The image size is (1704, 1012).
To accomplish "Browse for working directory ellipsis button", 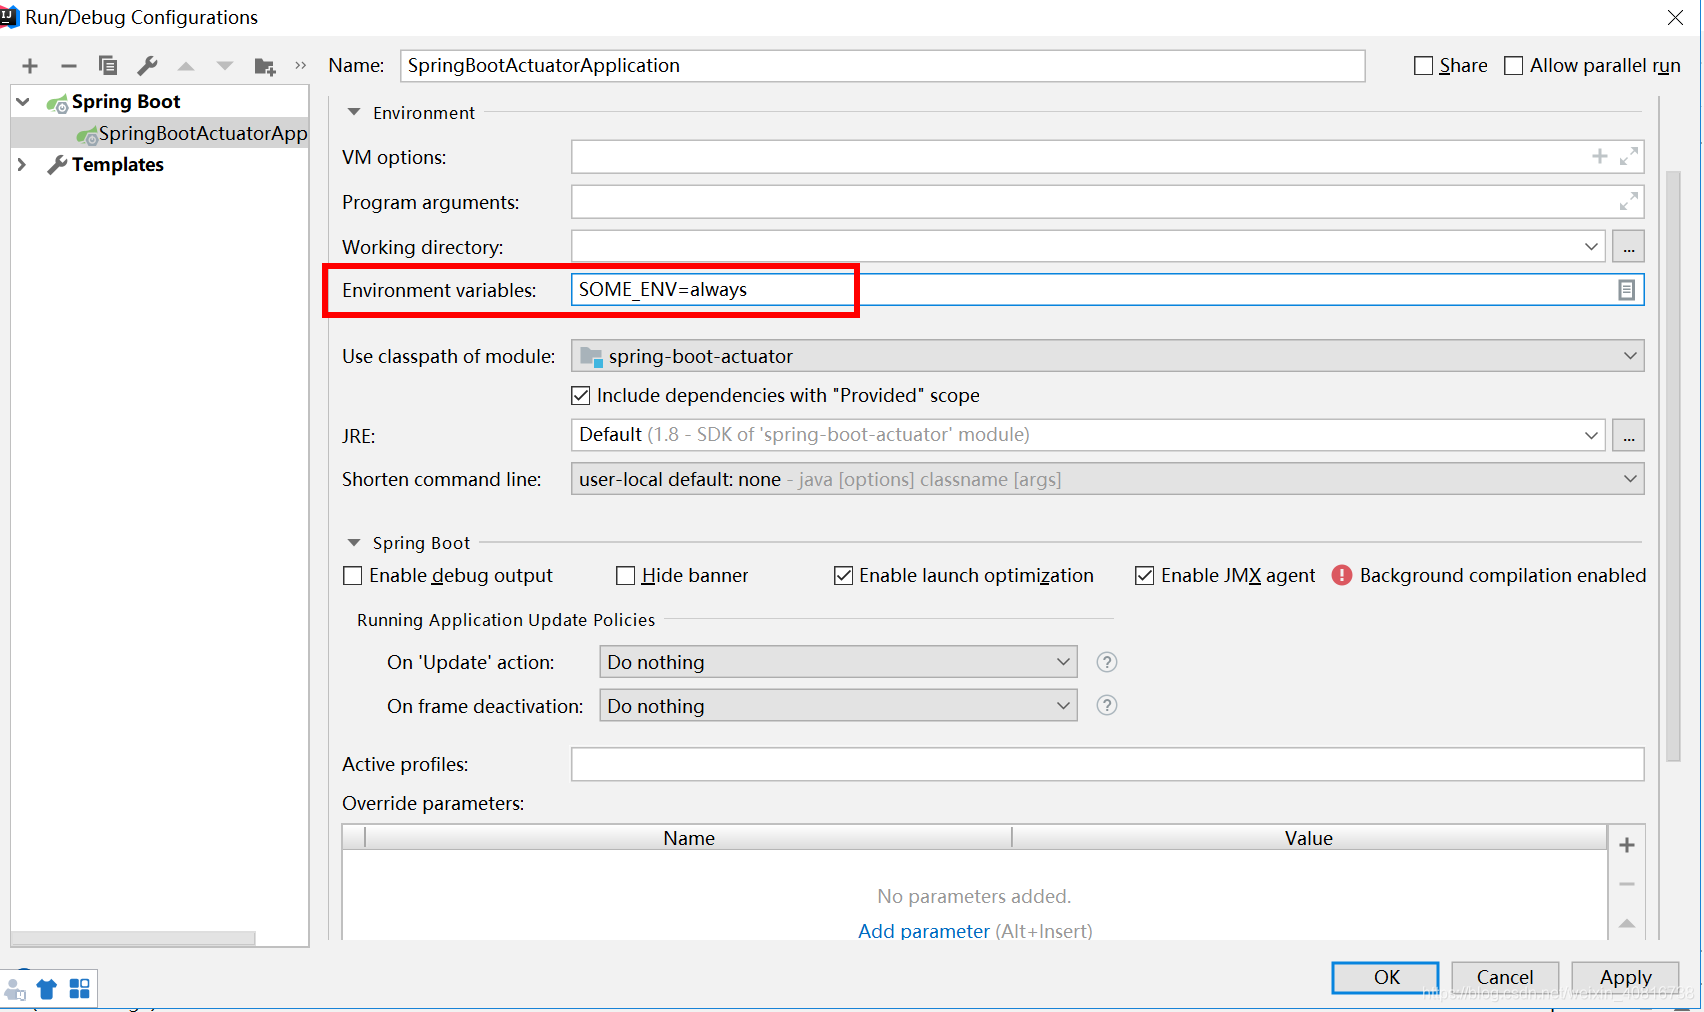I will coord(1629,247).
